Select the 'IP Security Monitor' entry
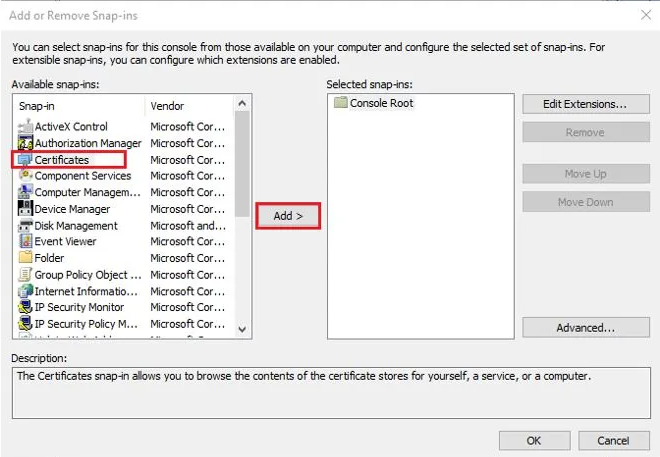Screen dimensions: 660x457 [x=79, y=307]
